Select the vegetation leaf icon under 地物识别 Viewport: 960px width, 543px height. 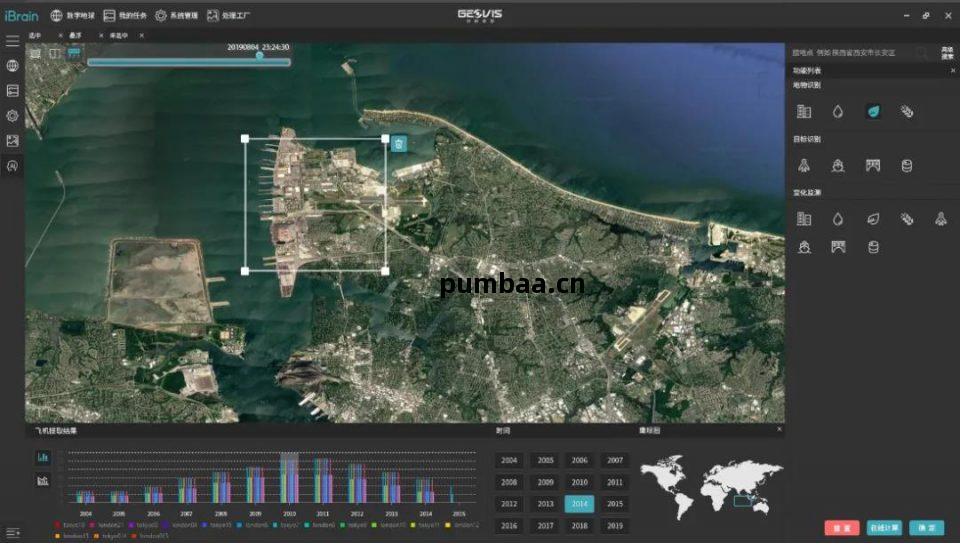873,111
